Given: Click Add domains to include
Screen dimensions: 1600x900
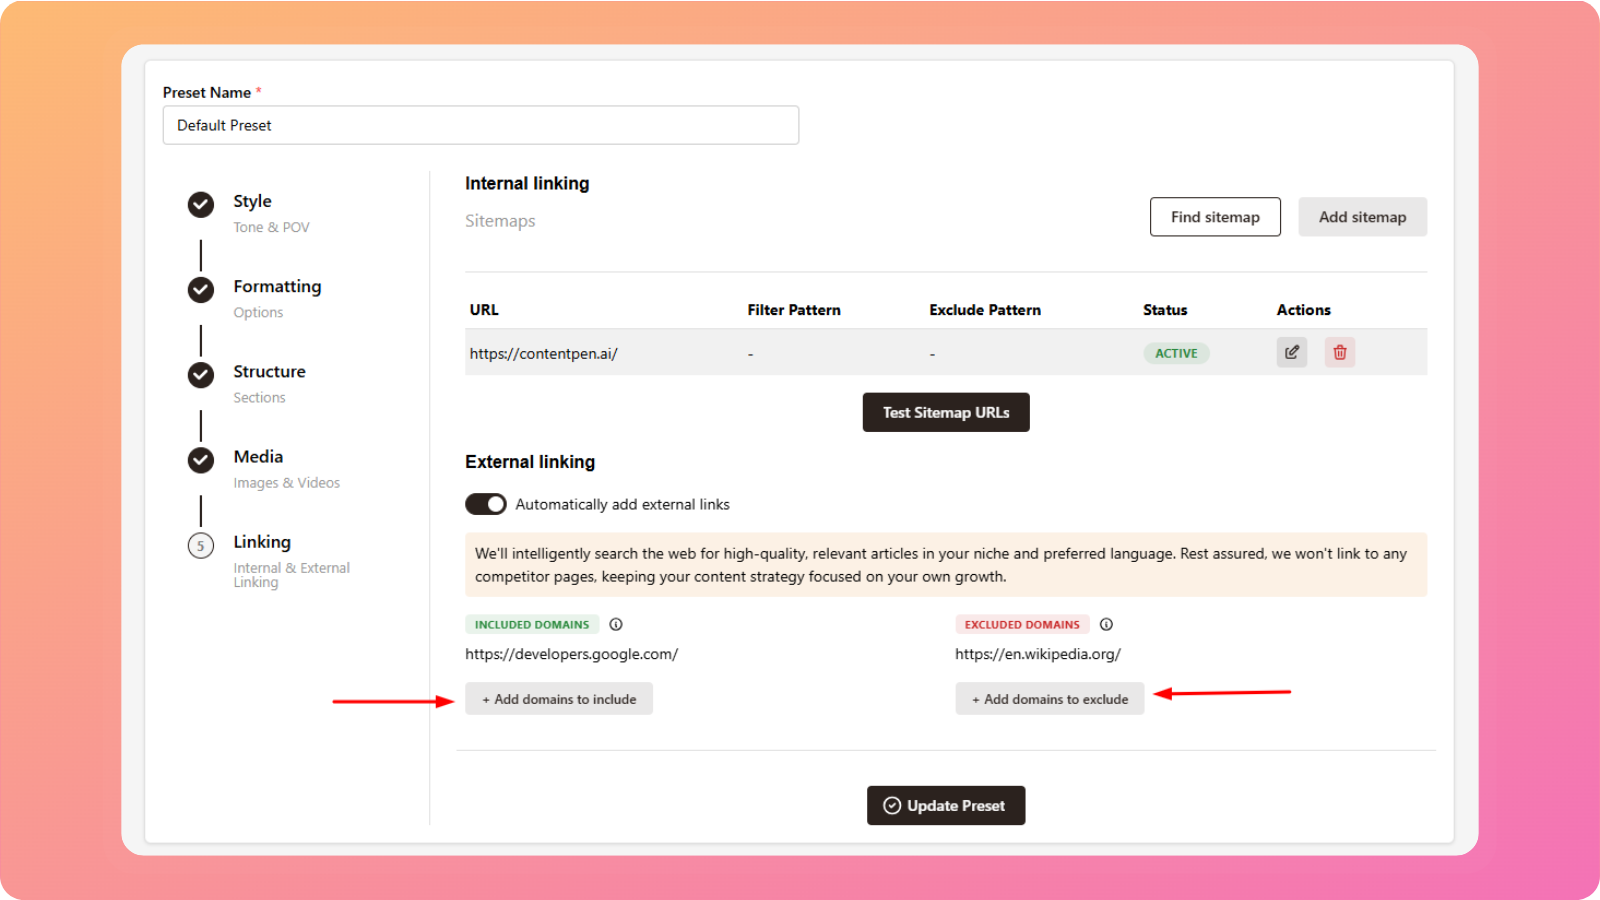Looking at the screenshot, I should (x=559, y=699).
